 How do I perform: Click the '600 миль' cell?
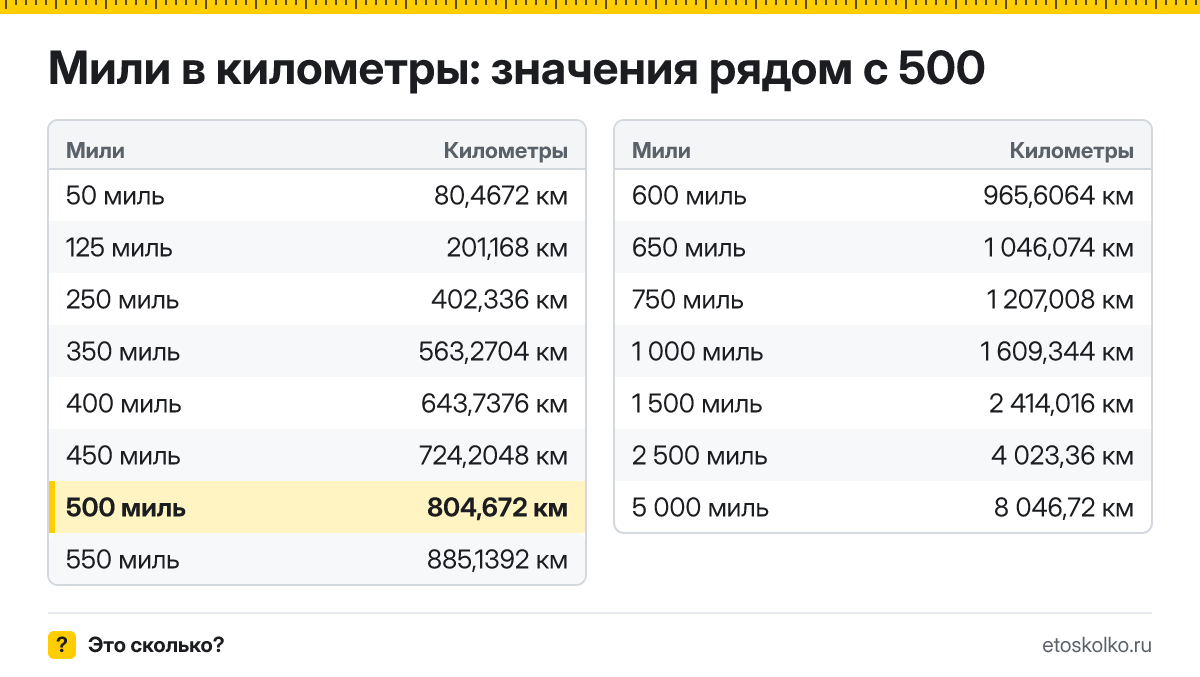689,195
